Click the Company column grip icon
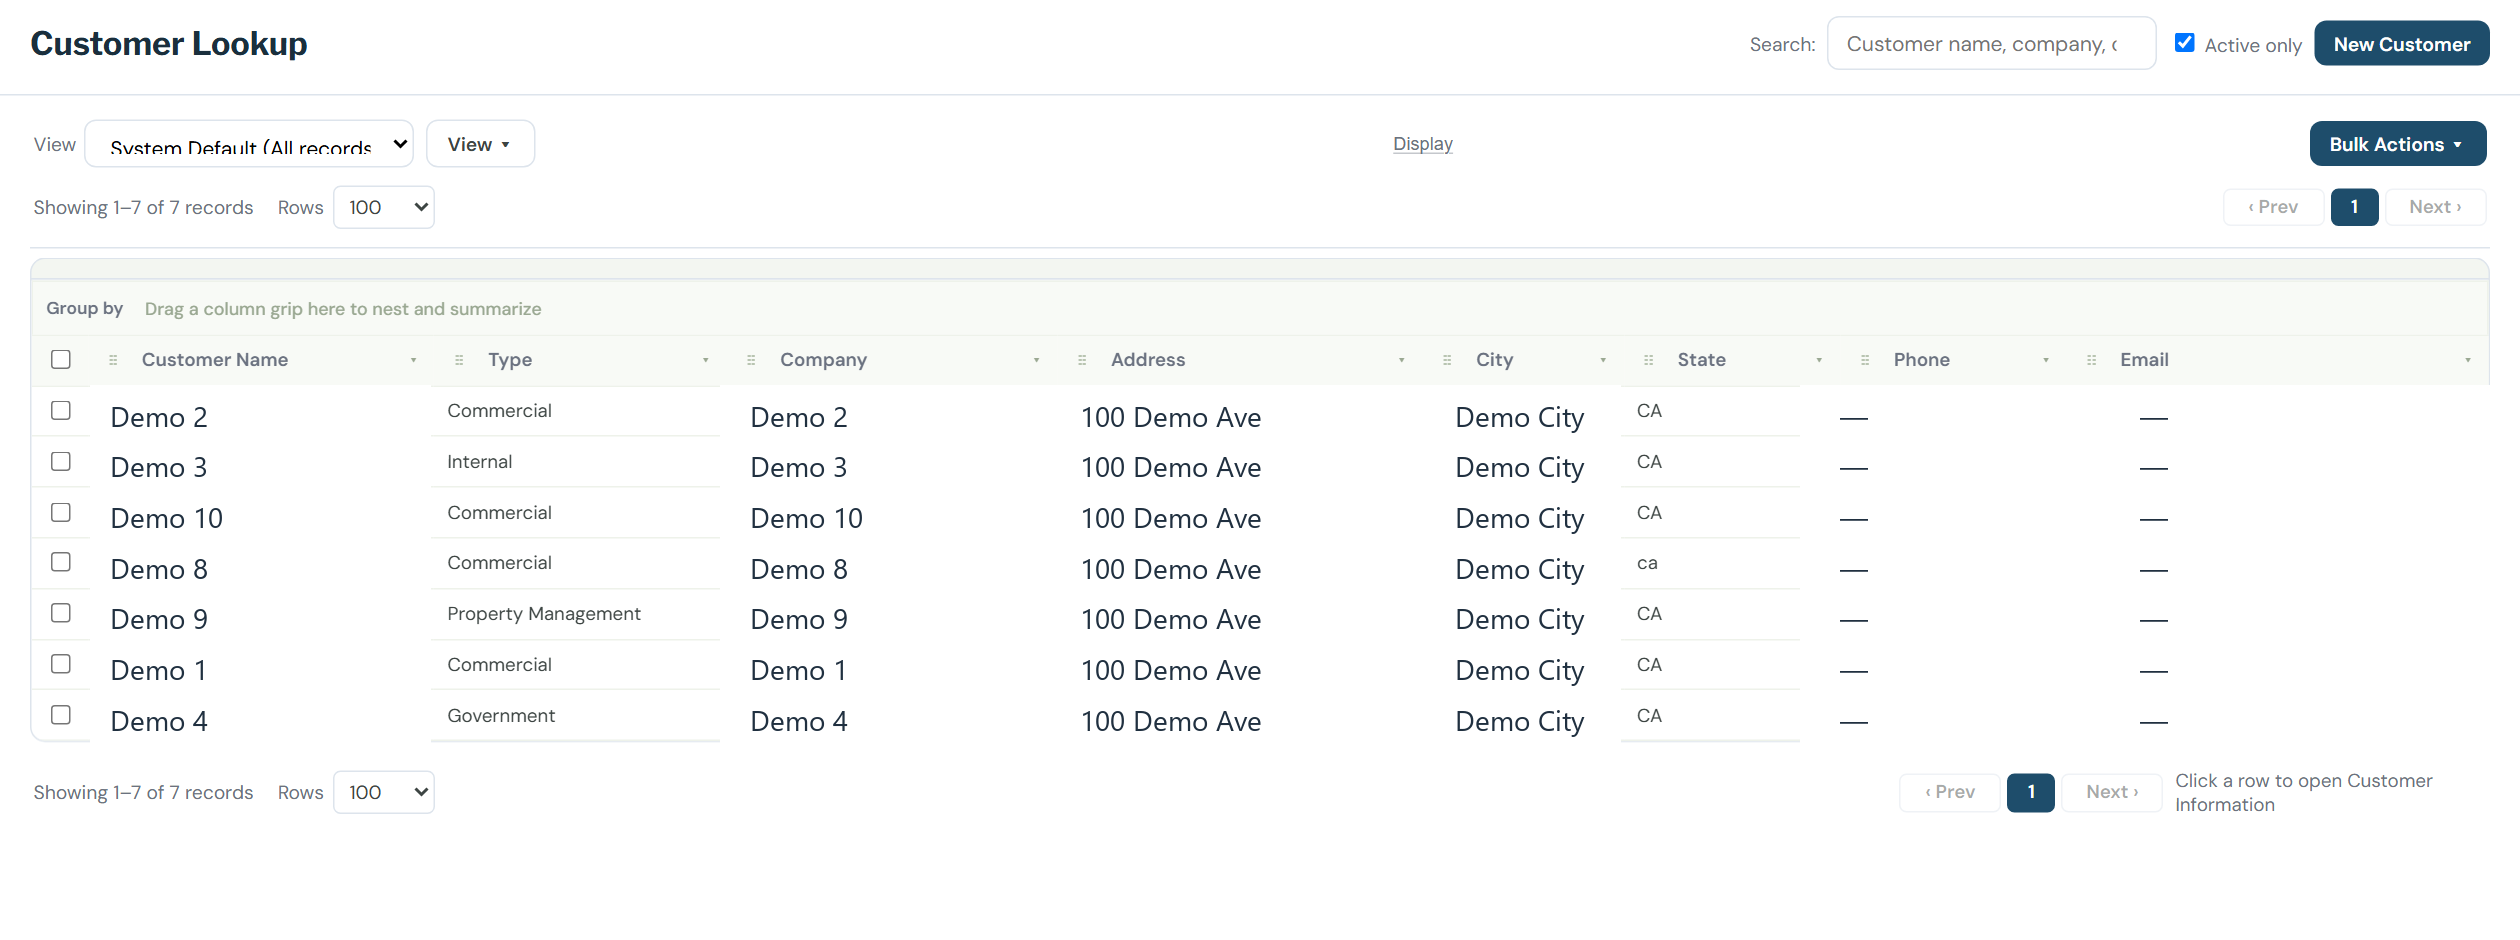This screenshot has width=2520, height=940. coord(751,360)
